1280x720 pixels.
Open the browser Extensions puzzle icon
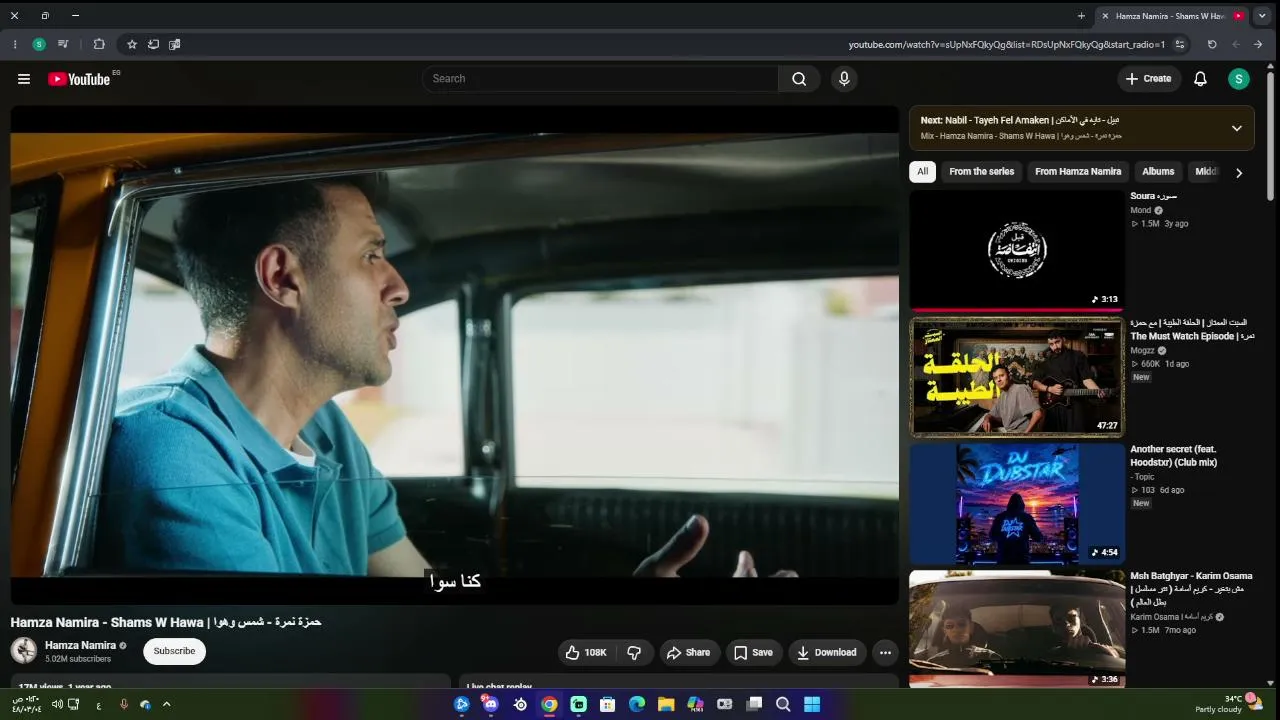[99, 44]
